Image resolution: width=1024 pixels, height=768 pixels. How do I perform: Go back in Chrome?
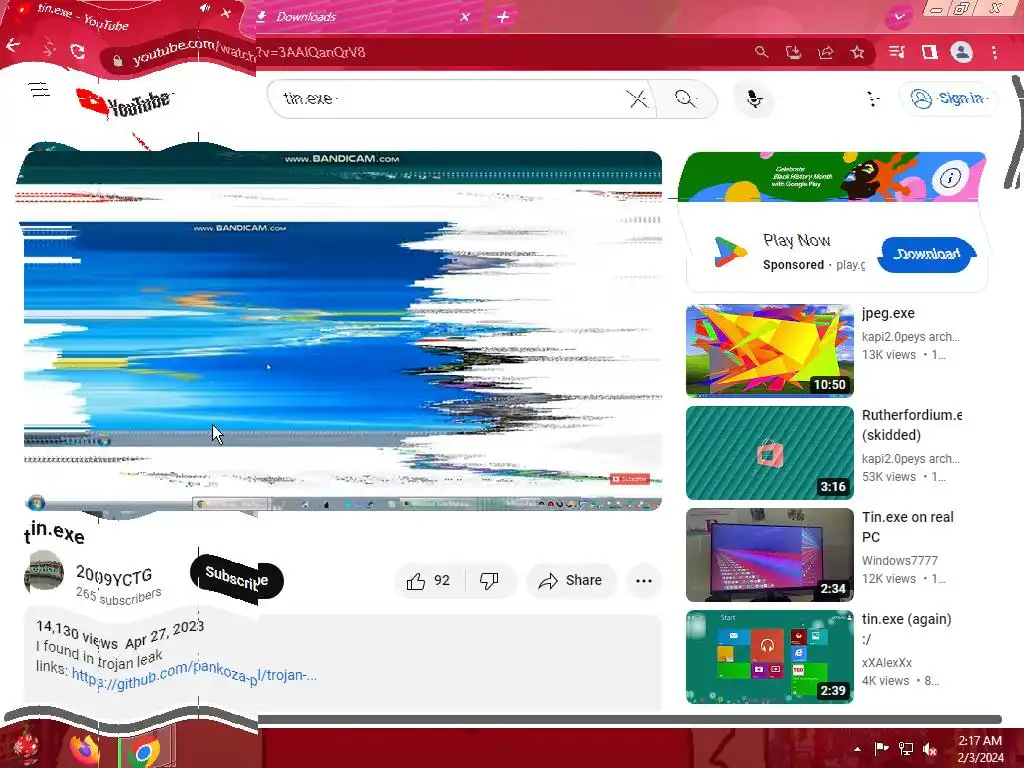pyautogui.click(x=13, y=45)
